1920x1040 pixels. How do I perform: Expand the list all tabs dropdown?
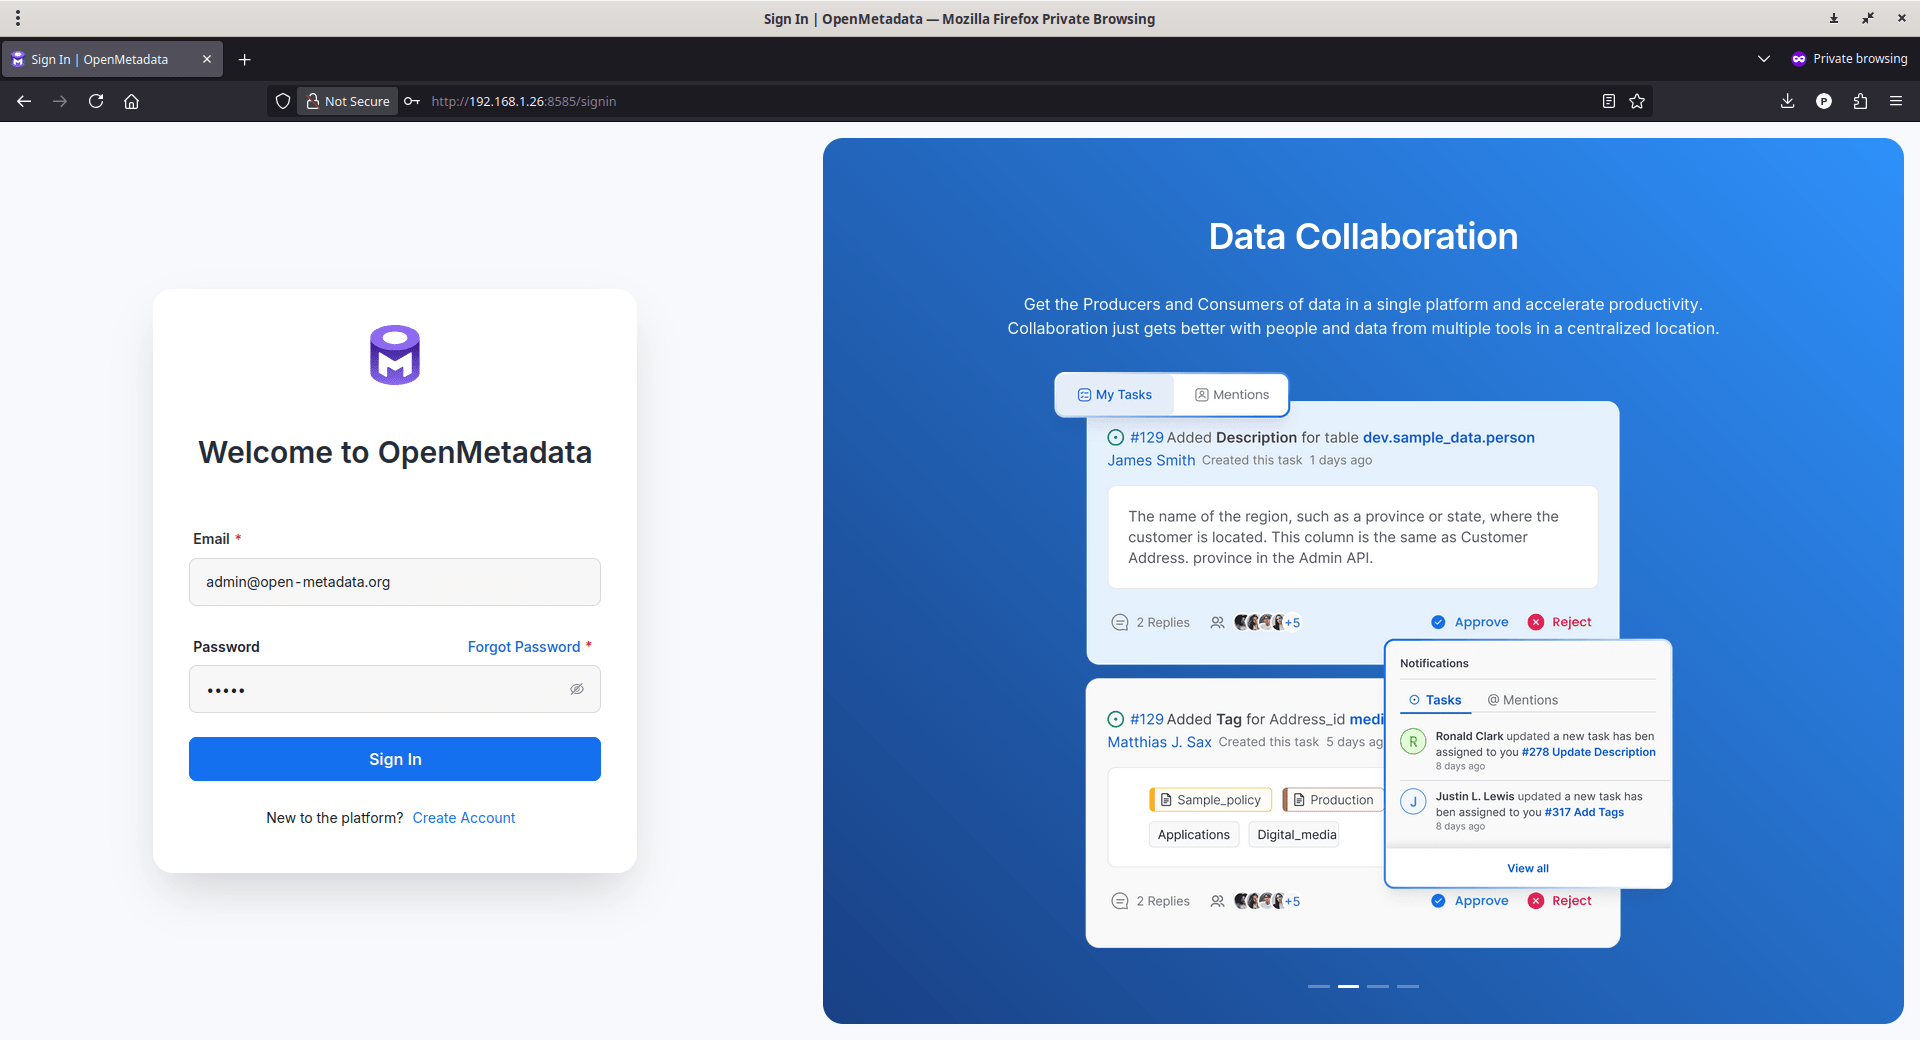click(x=1764, y=59)
